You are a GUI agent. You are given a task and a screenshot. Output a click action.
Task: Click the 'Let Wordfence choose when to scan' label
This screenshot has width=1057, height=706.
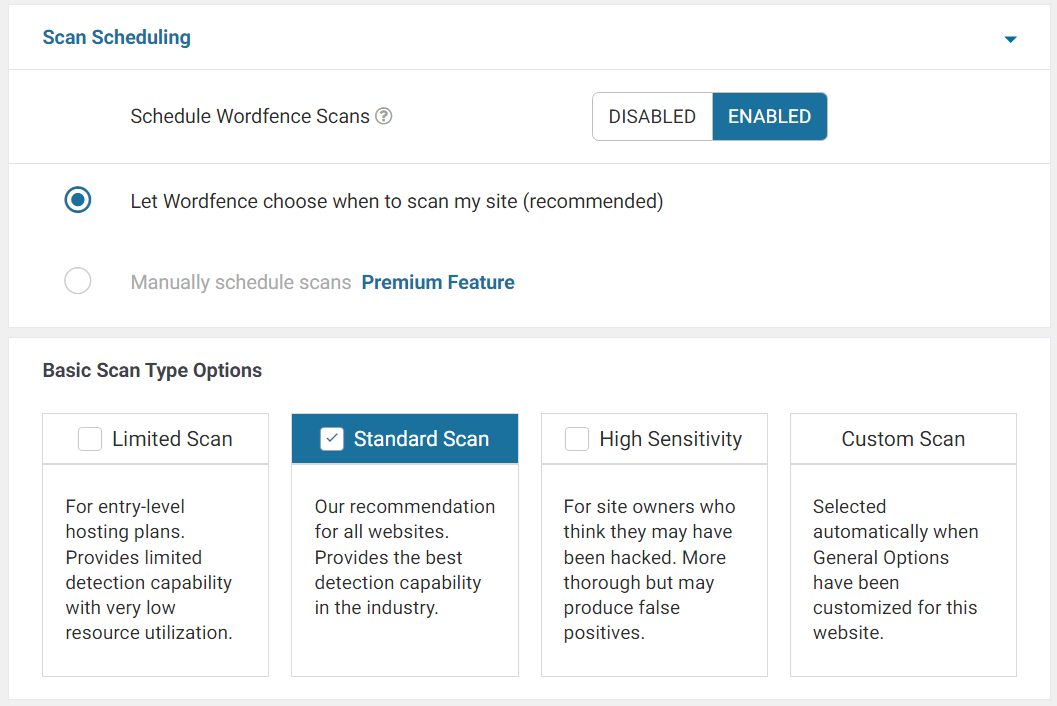click(396, 201)
